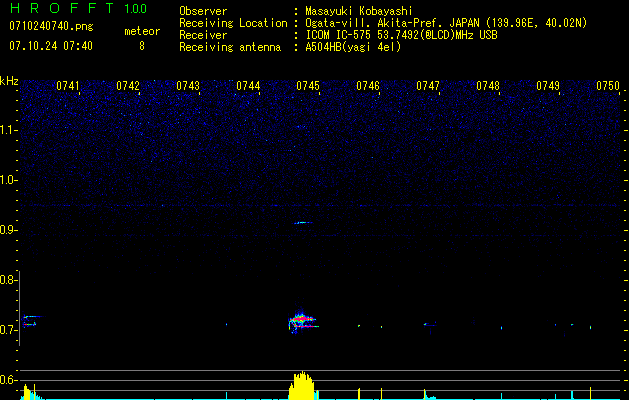Click the 0741 time marker

pos(67,86)
